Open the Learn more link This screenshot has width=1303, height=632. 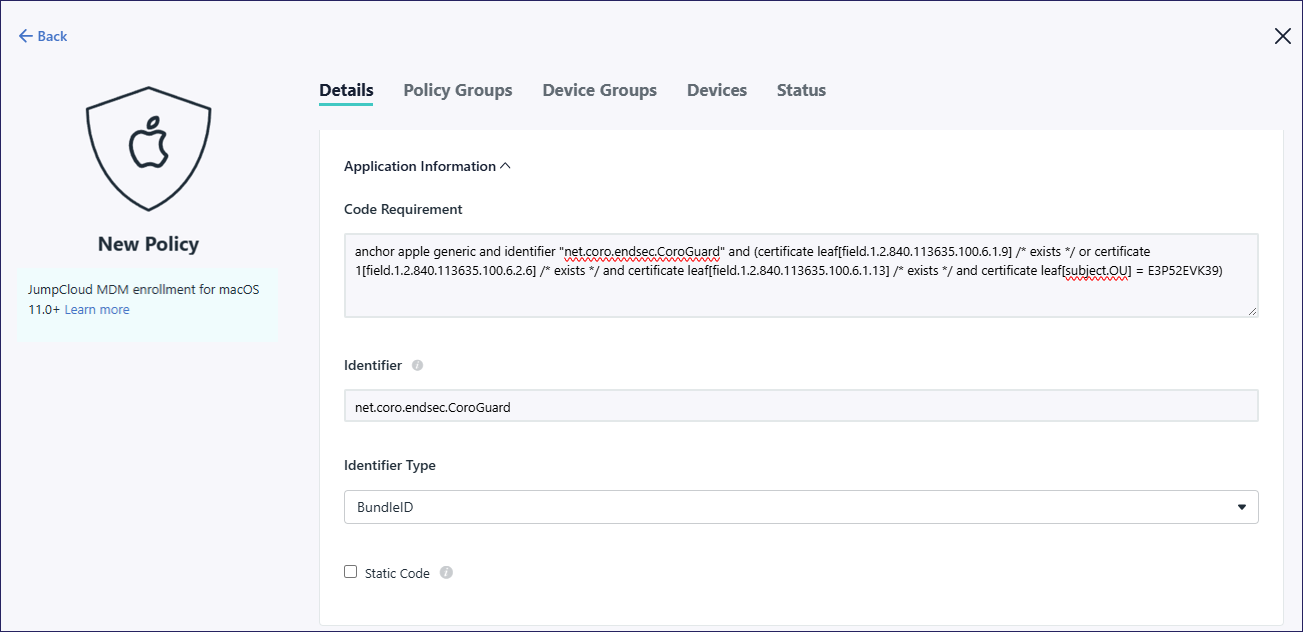97,310
